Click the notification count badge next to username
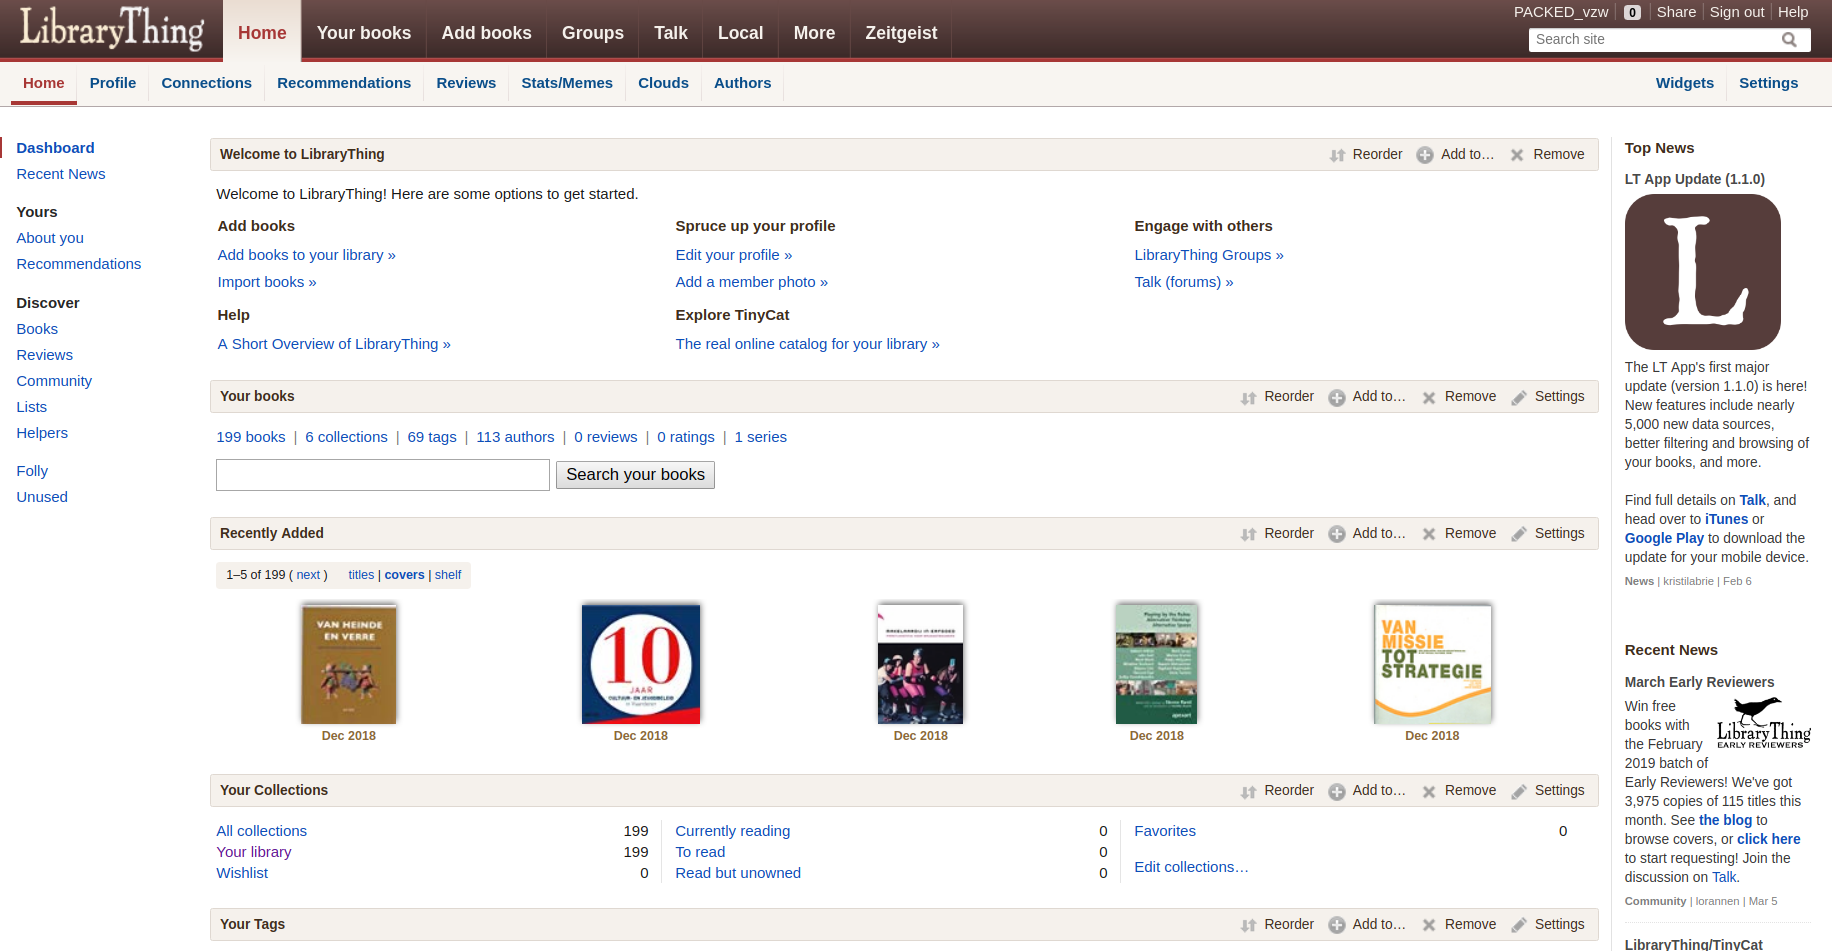 [x=1632, y=13]
